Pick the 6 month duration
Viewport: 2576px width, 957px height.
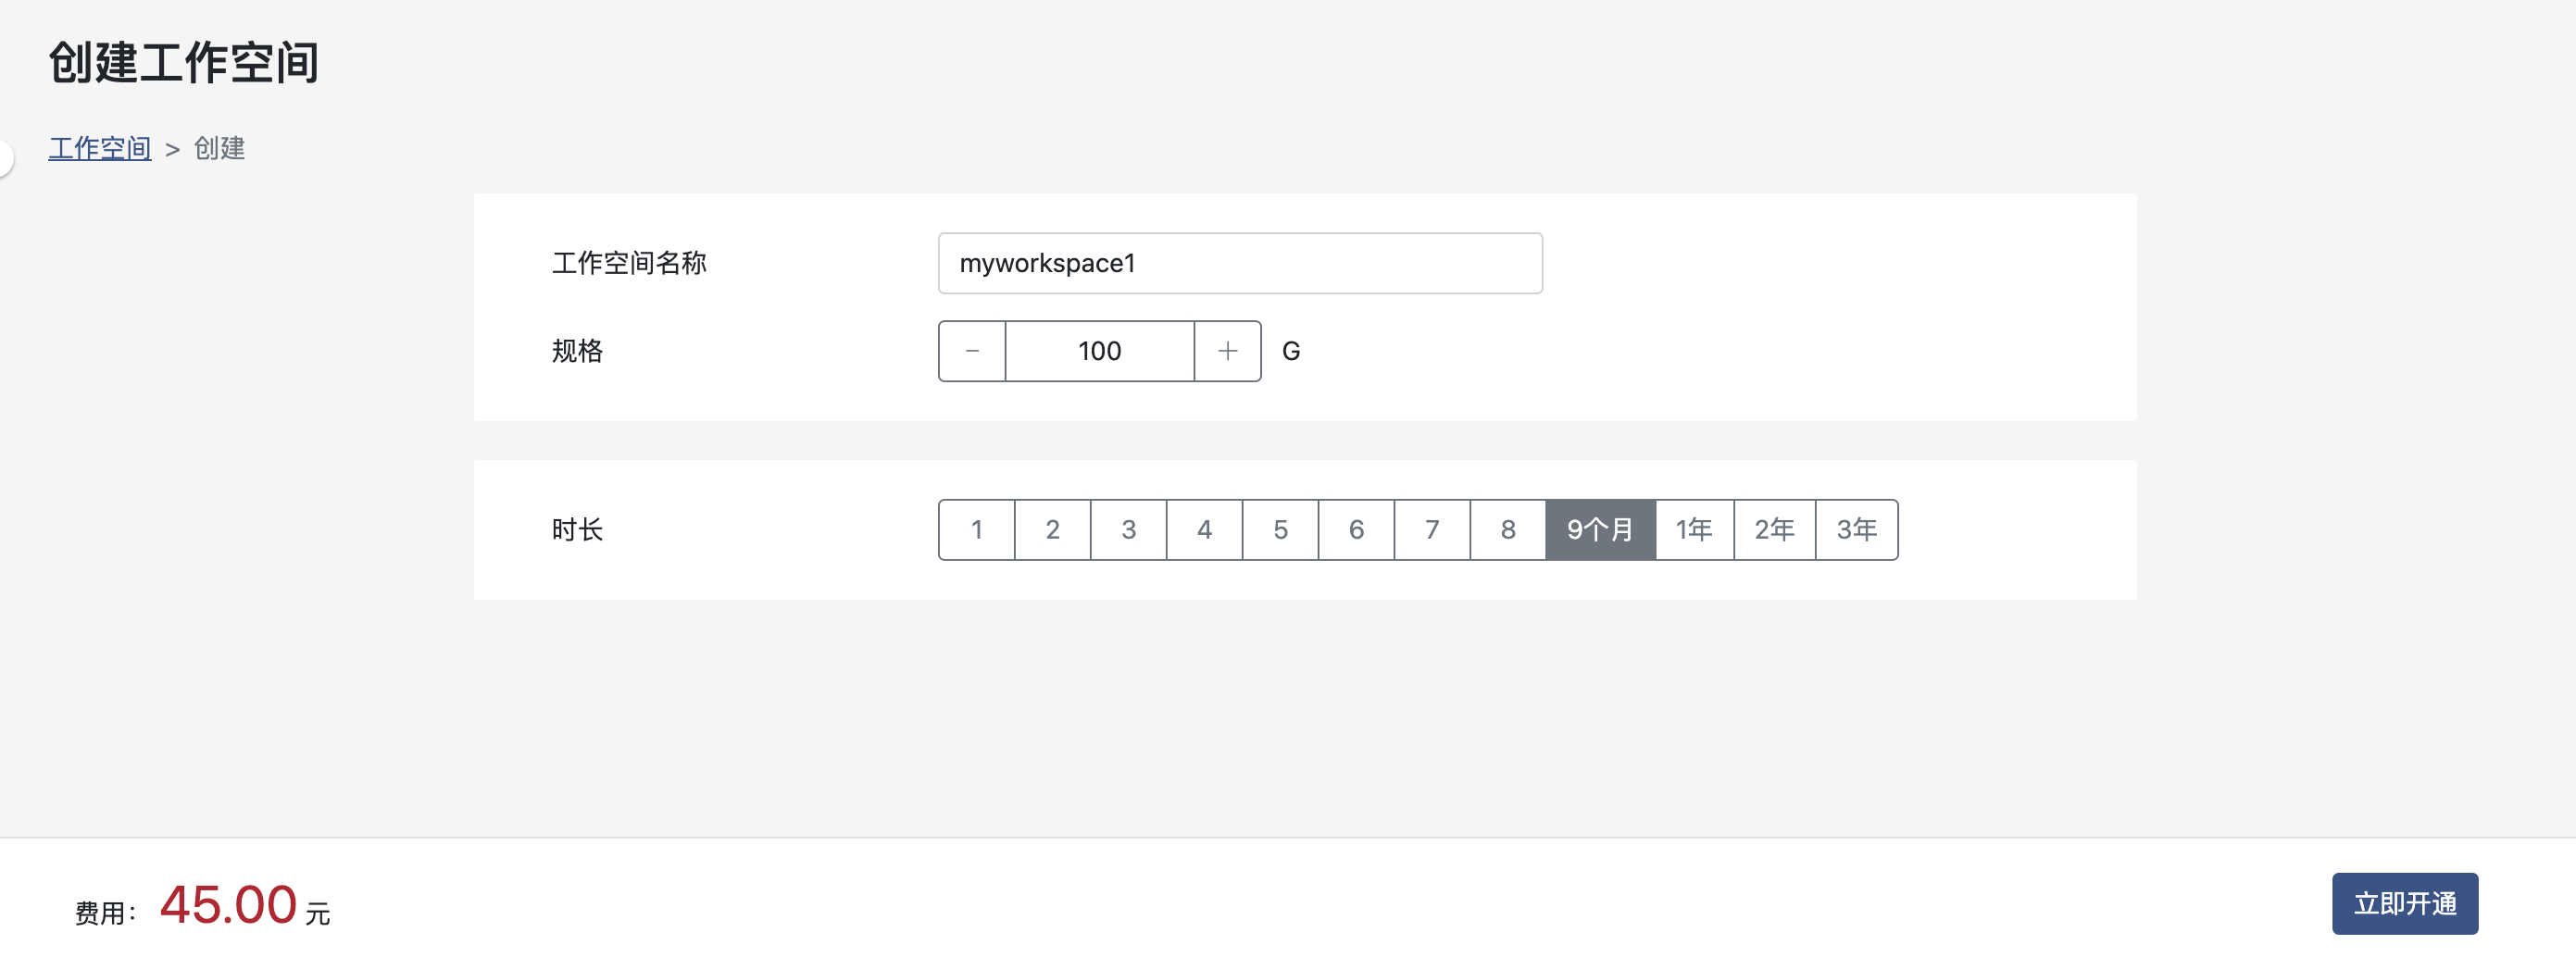coord(1356,529)
